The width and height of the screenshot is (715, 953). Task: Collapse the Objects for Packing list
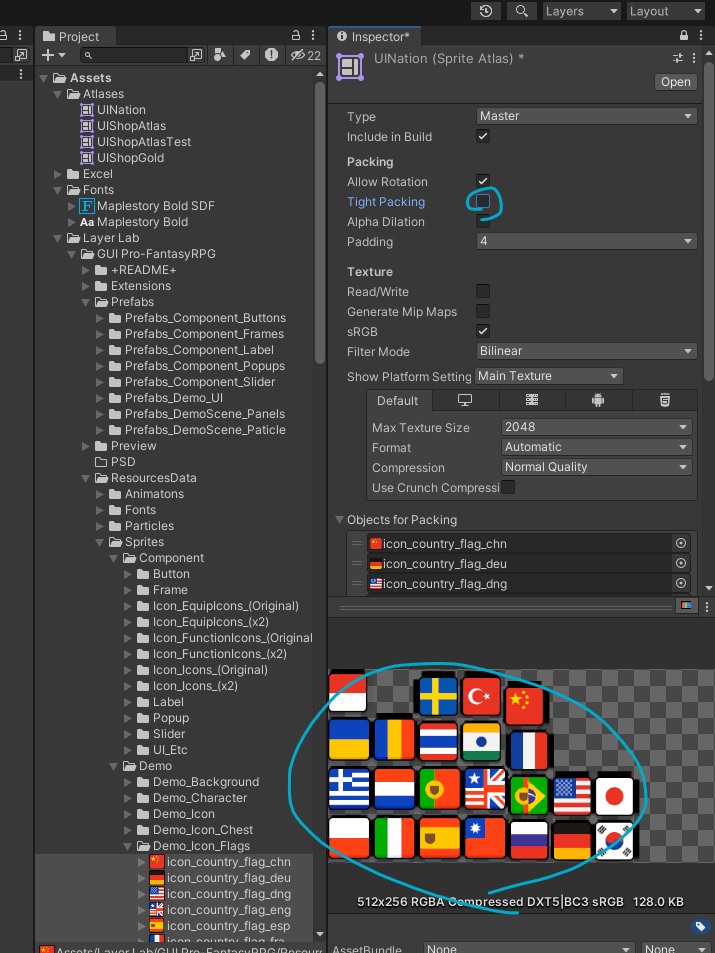[x=339, y=520]
